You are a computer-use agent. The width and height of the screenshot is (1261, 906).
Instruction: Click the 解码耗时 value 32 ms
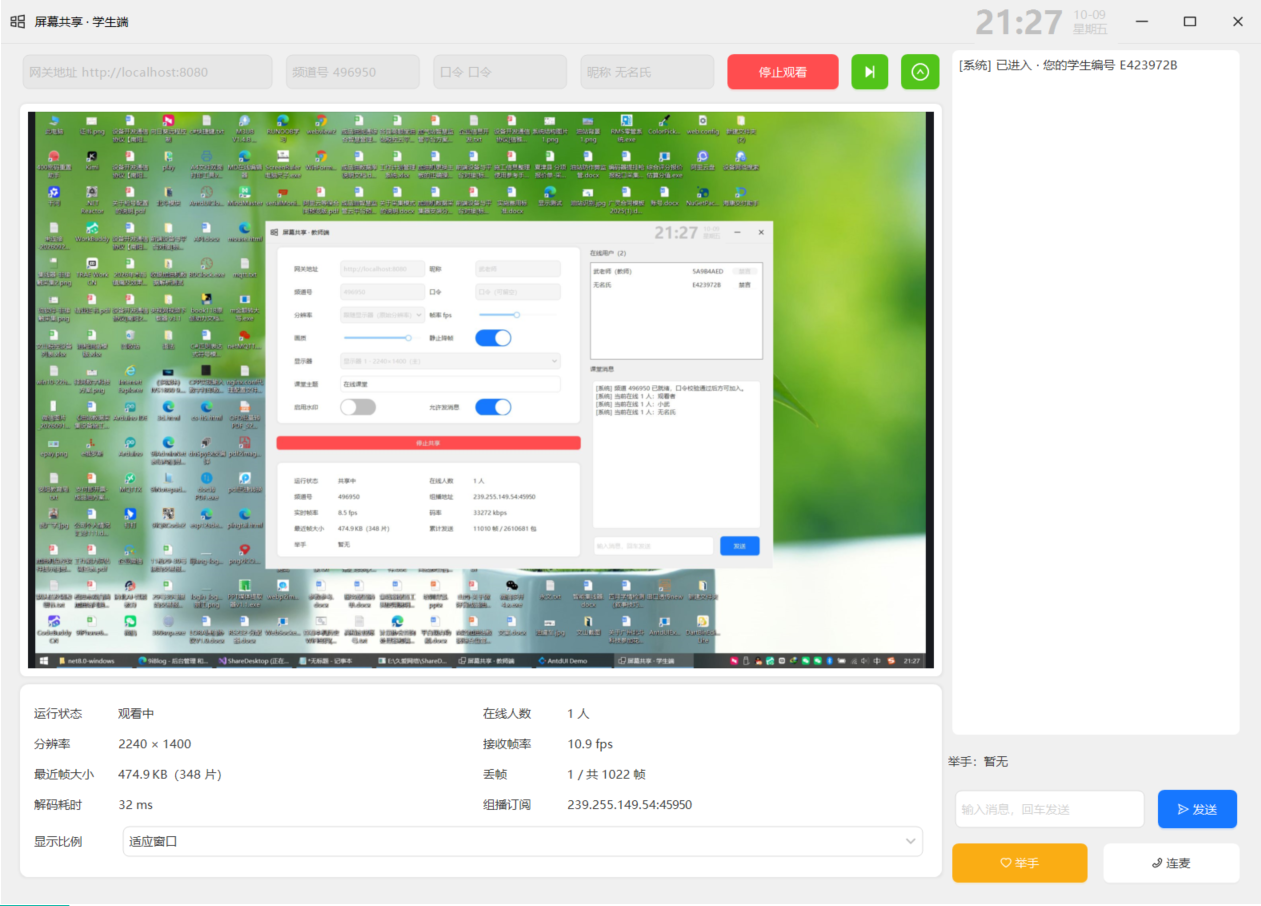point(135,805)
